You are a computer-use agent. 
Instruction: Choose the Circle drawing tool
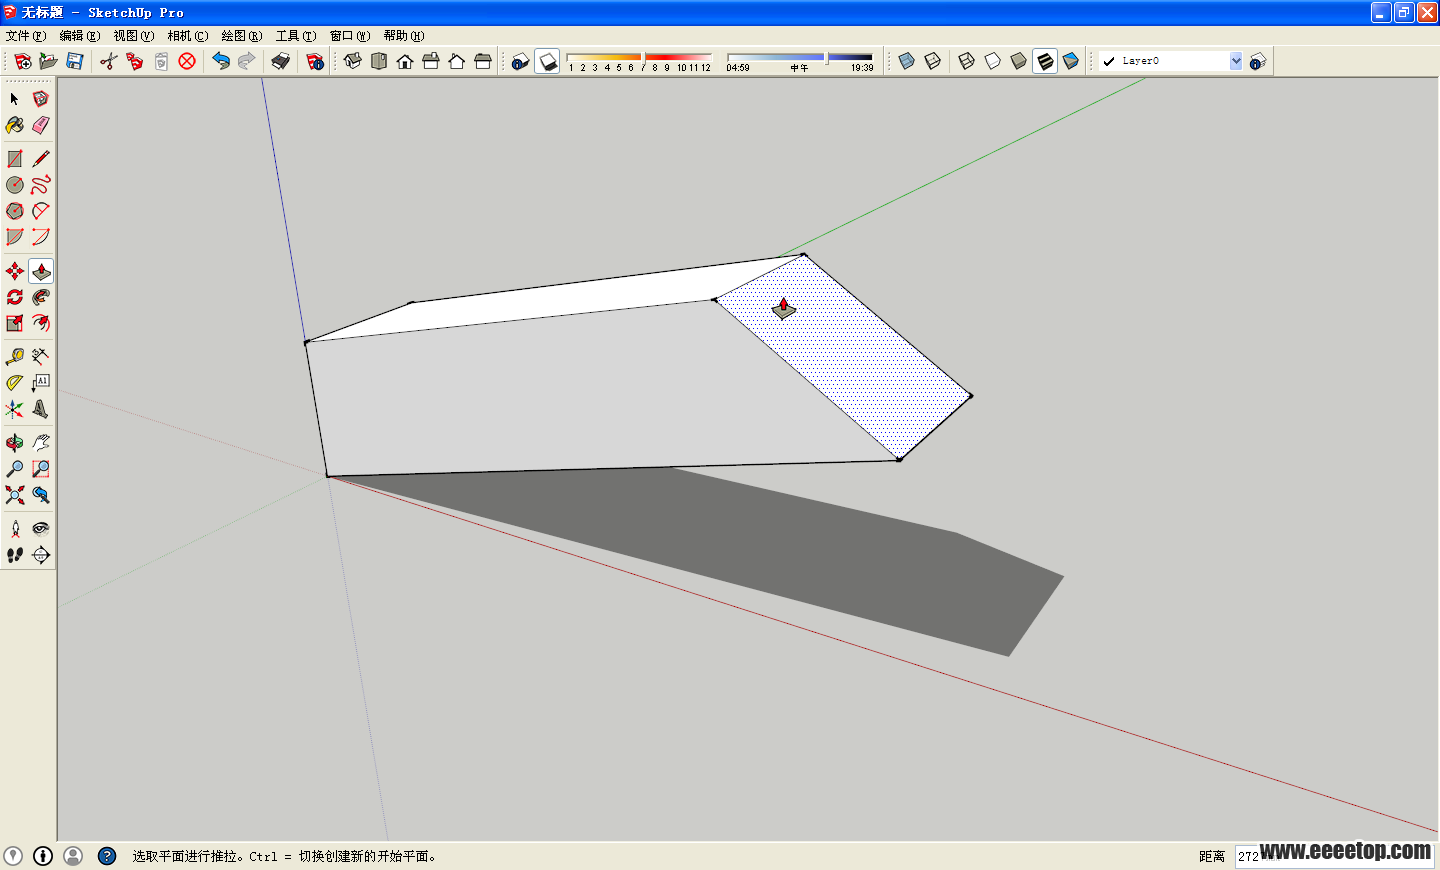coord(15,185)
